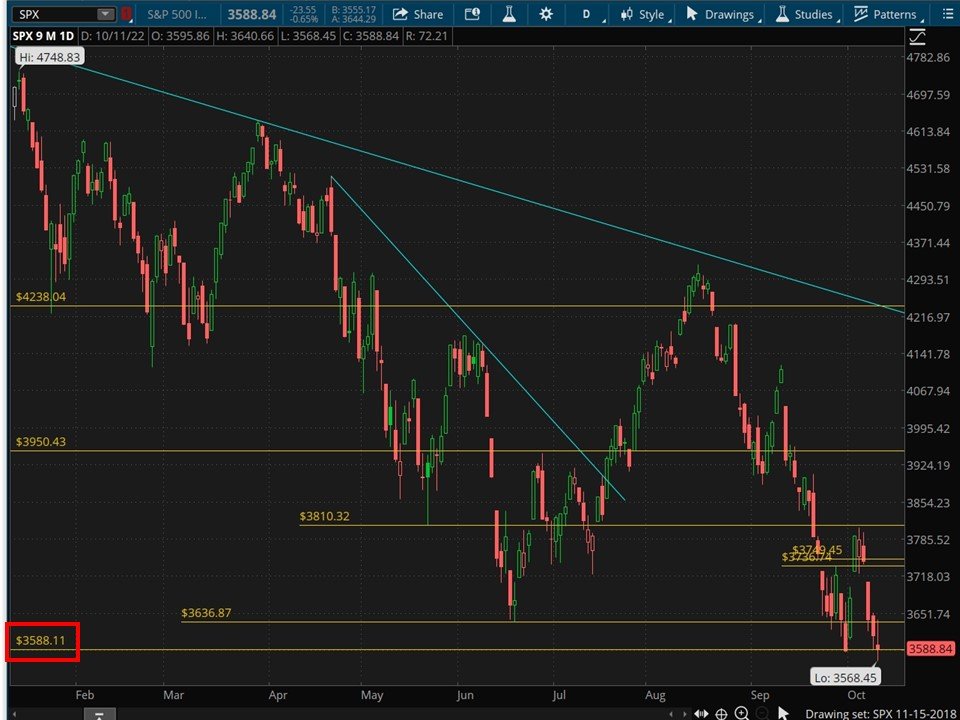Expand the D timeframe dropdown
Viewport: 960px width, 720px height.
pos(588,14)
